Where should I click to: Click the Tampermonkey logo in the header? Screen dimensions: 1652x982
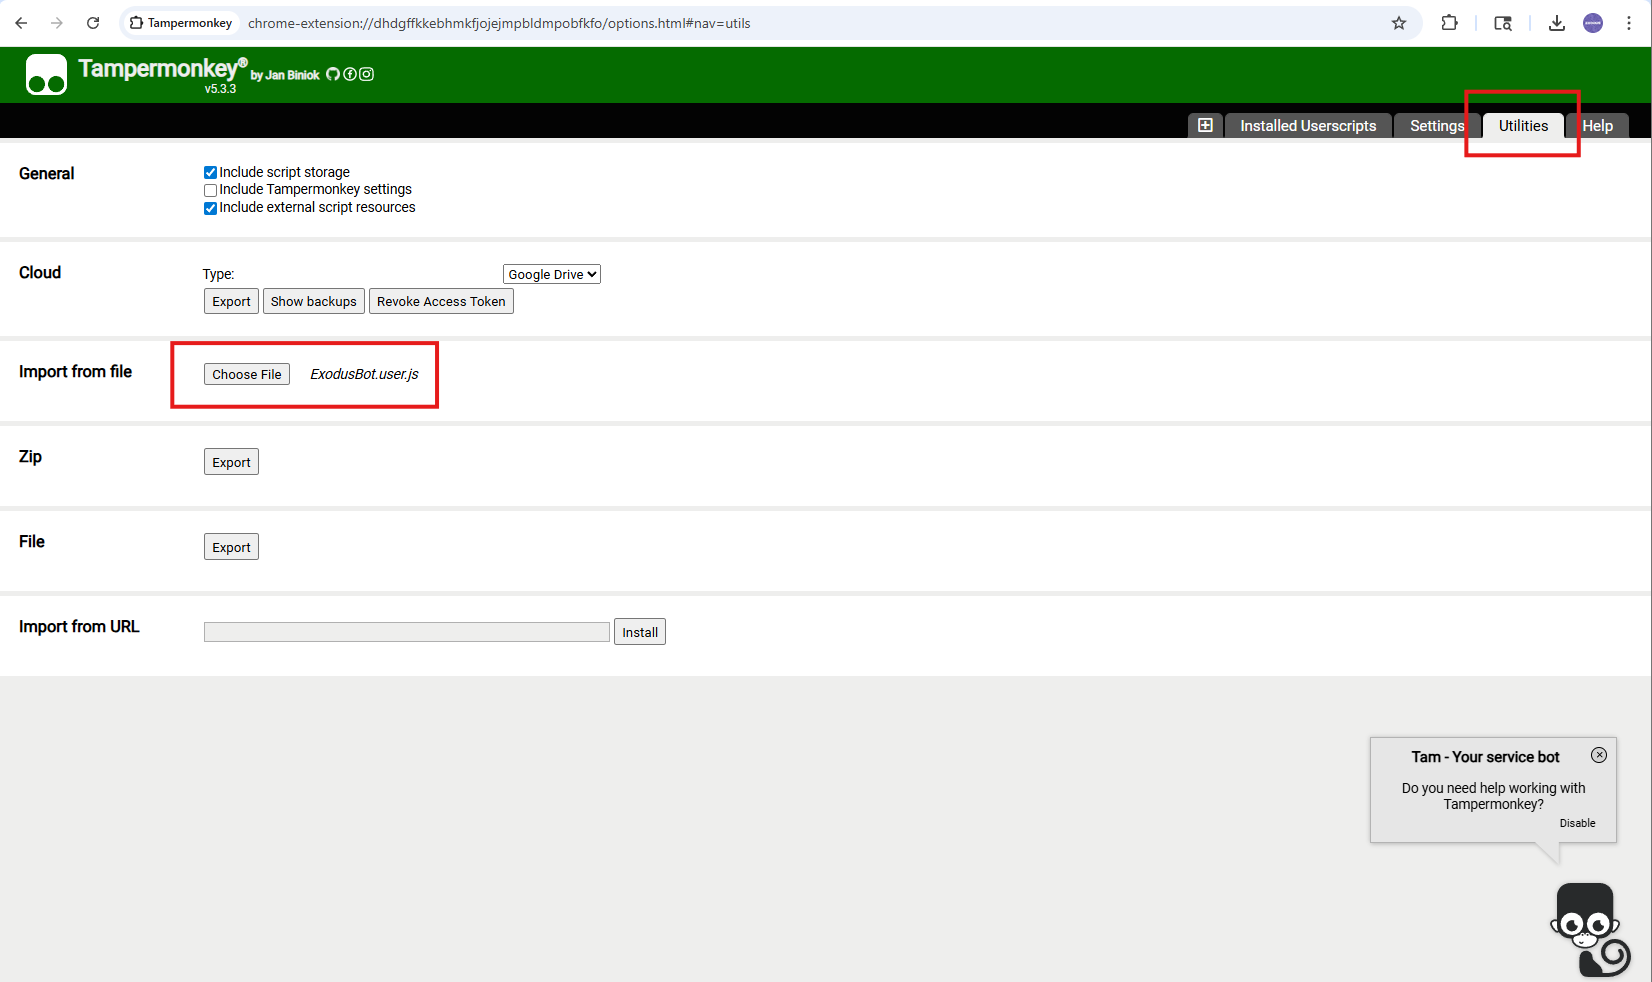[x=46, y=73]
